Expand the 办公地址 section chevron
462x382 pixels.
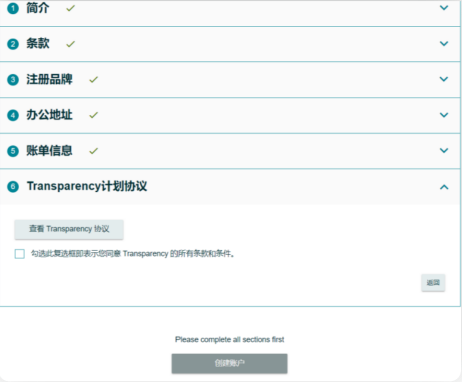(x=444, y=115)
